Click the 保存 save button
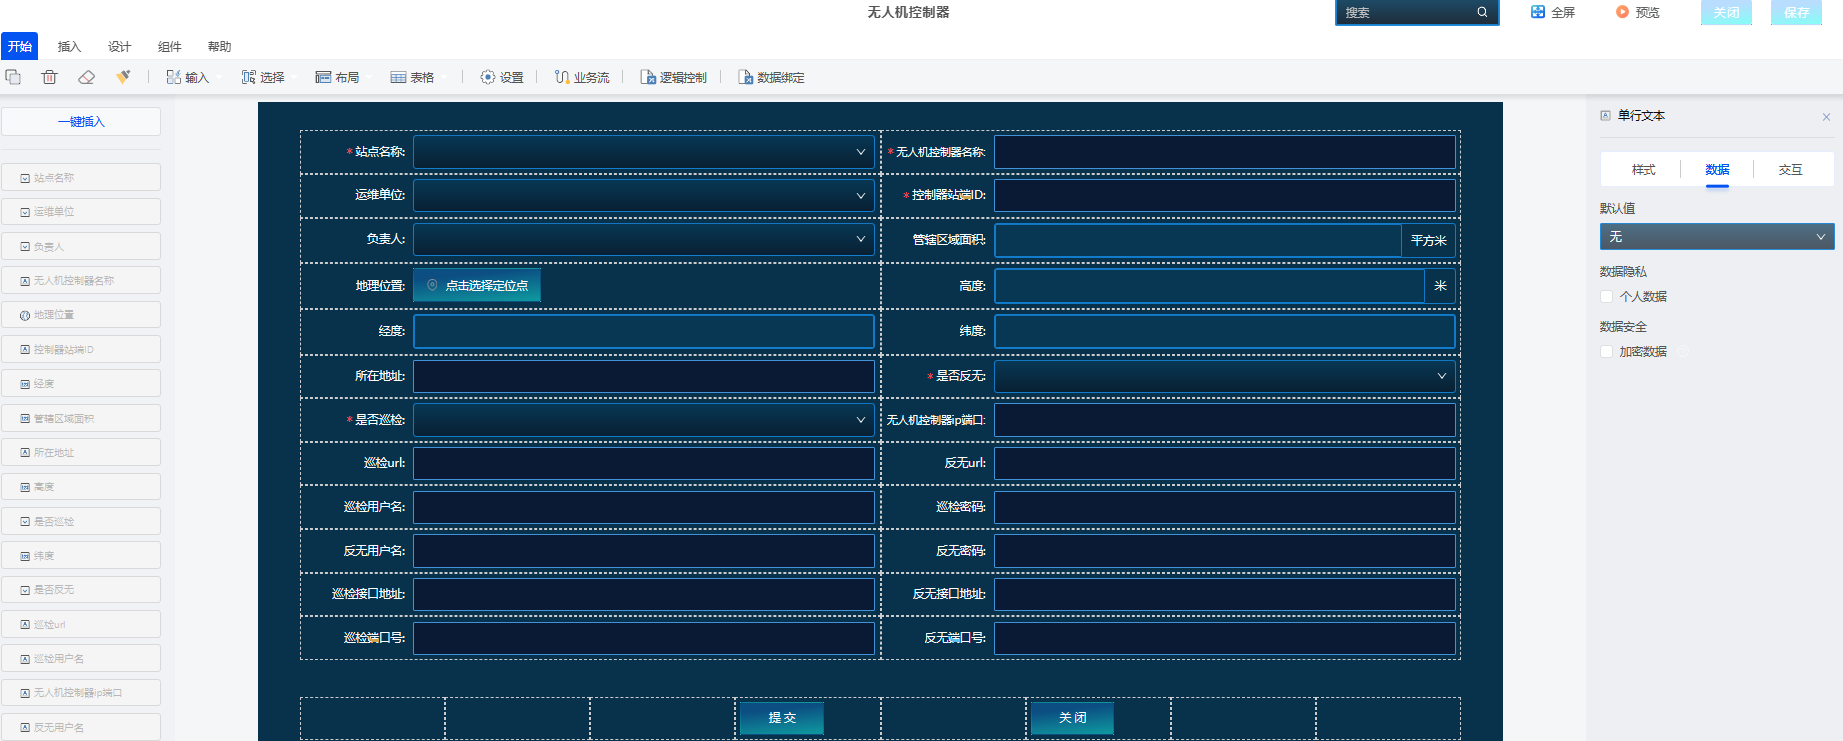 tap(1796, 12)
